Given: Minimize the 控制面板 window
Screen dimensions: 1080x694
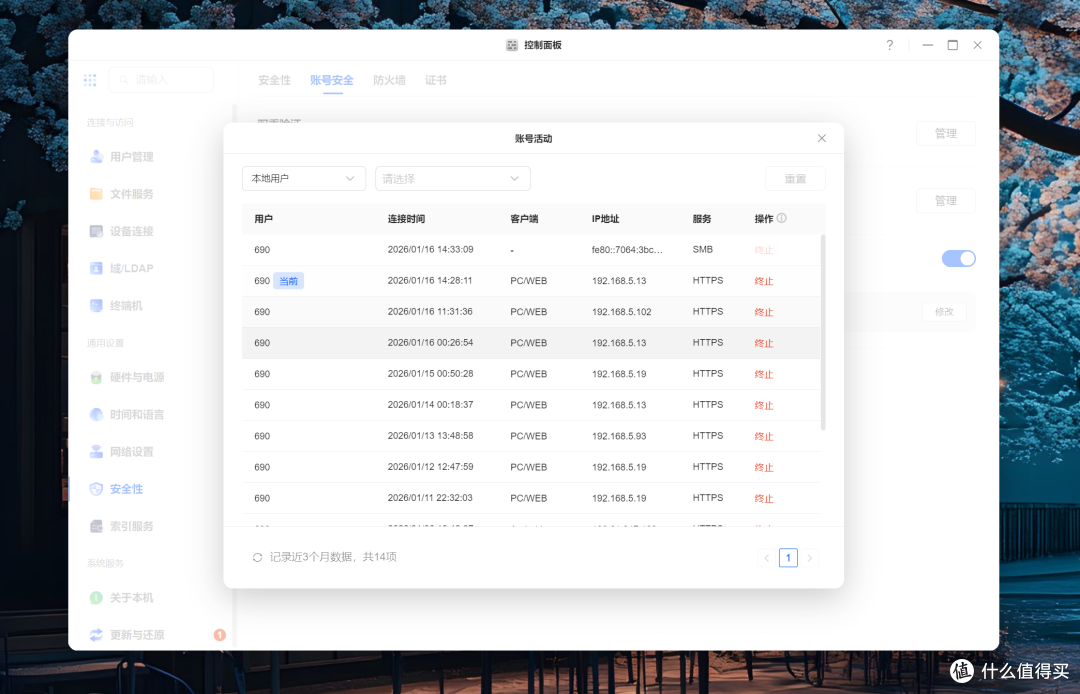Looking at the screenshot, I should tap(928, 45).
